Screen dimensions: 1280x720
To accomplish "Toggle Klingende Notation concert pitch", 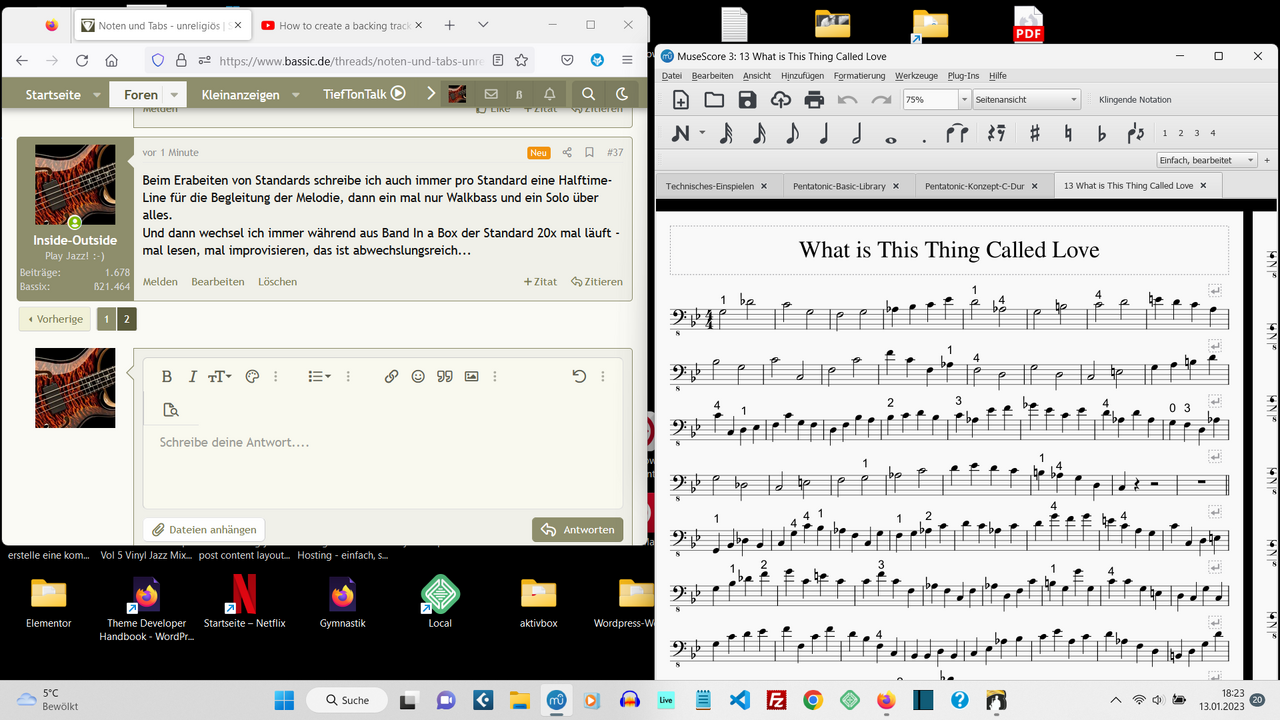I will 1135,100.
